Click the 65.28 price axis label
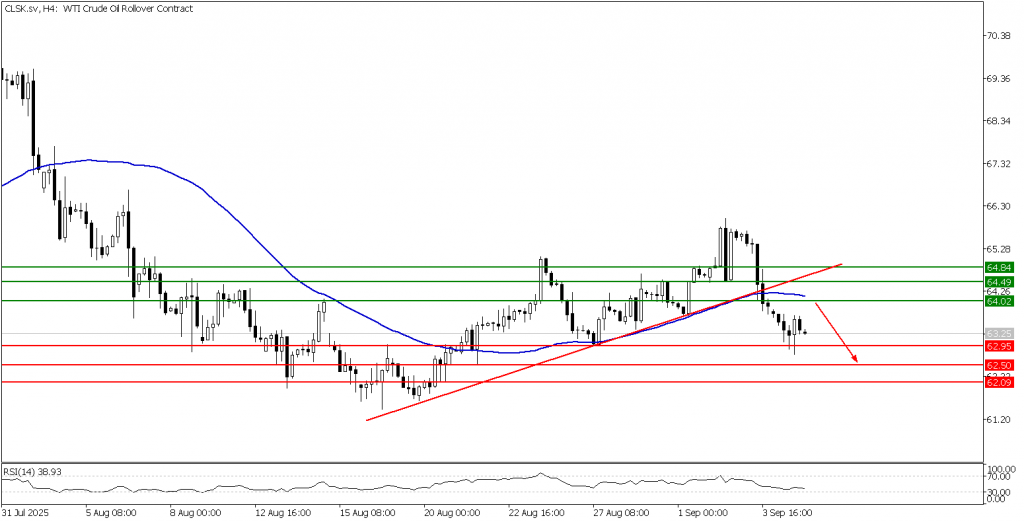1024x522 pixels. [x=999, y=250]
